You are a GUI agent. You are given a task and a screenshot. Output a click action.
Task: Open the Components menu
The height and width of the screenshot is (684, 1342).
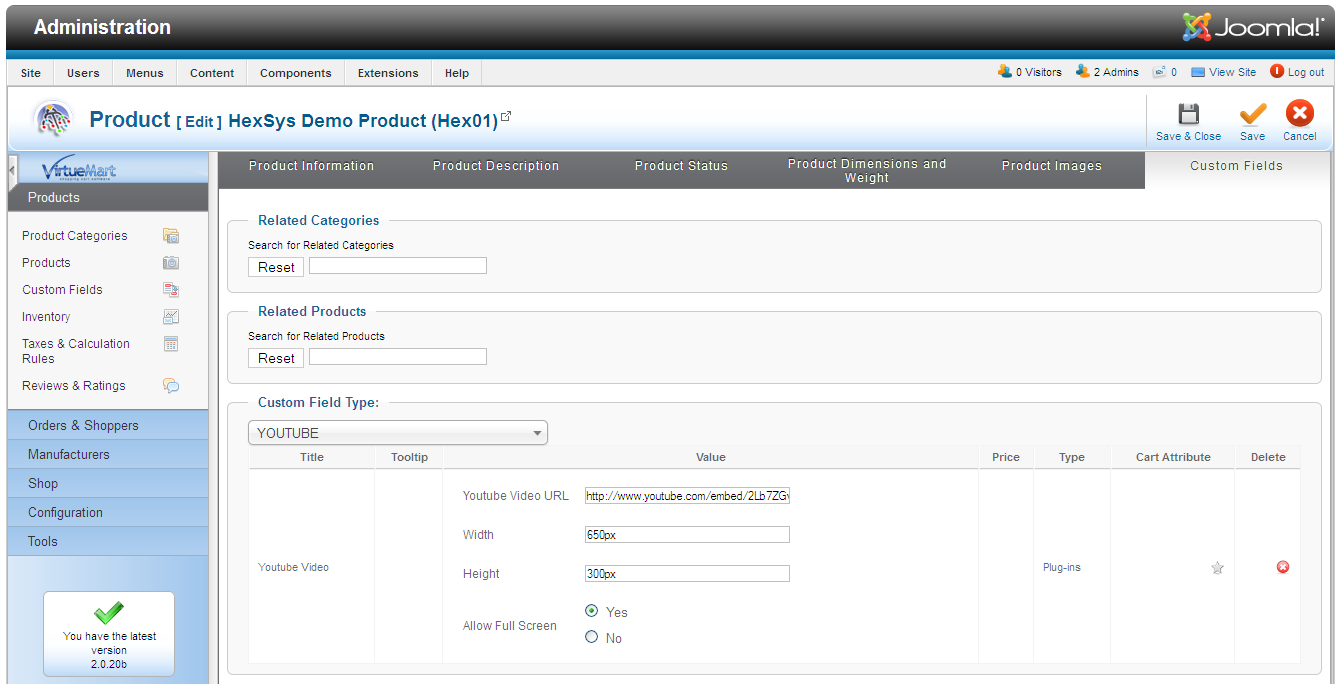(x=295, y=73)
